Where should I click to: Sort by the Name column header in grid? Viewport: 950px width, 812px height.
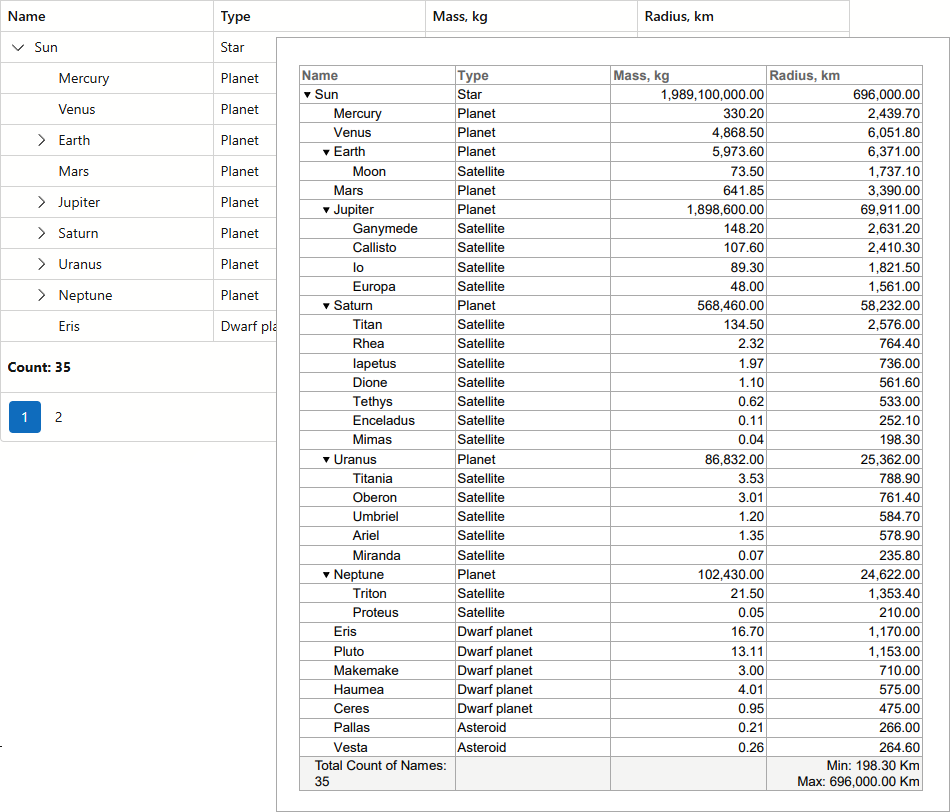[x=27, y=16]
